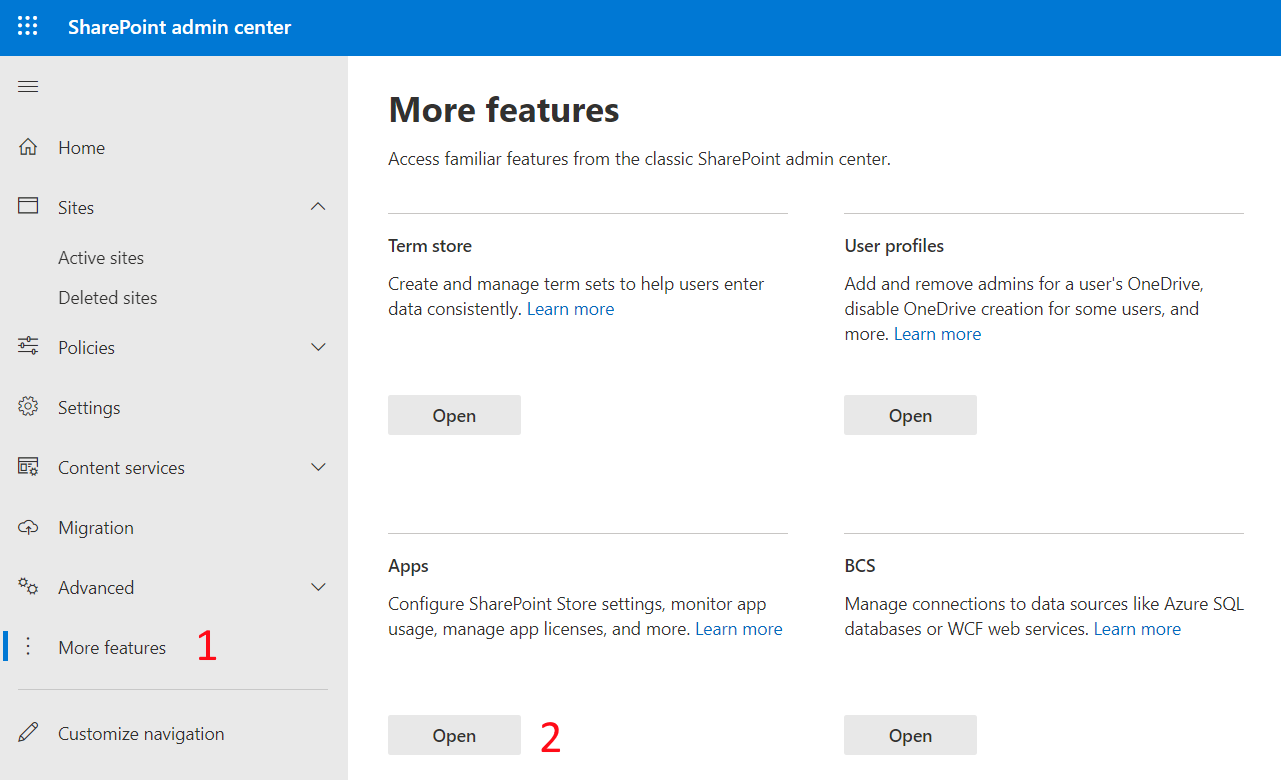
Task: Click the Settings gear icon
Action: [28, 407]
